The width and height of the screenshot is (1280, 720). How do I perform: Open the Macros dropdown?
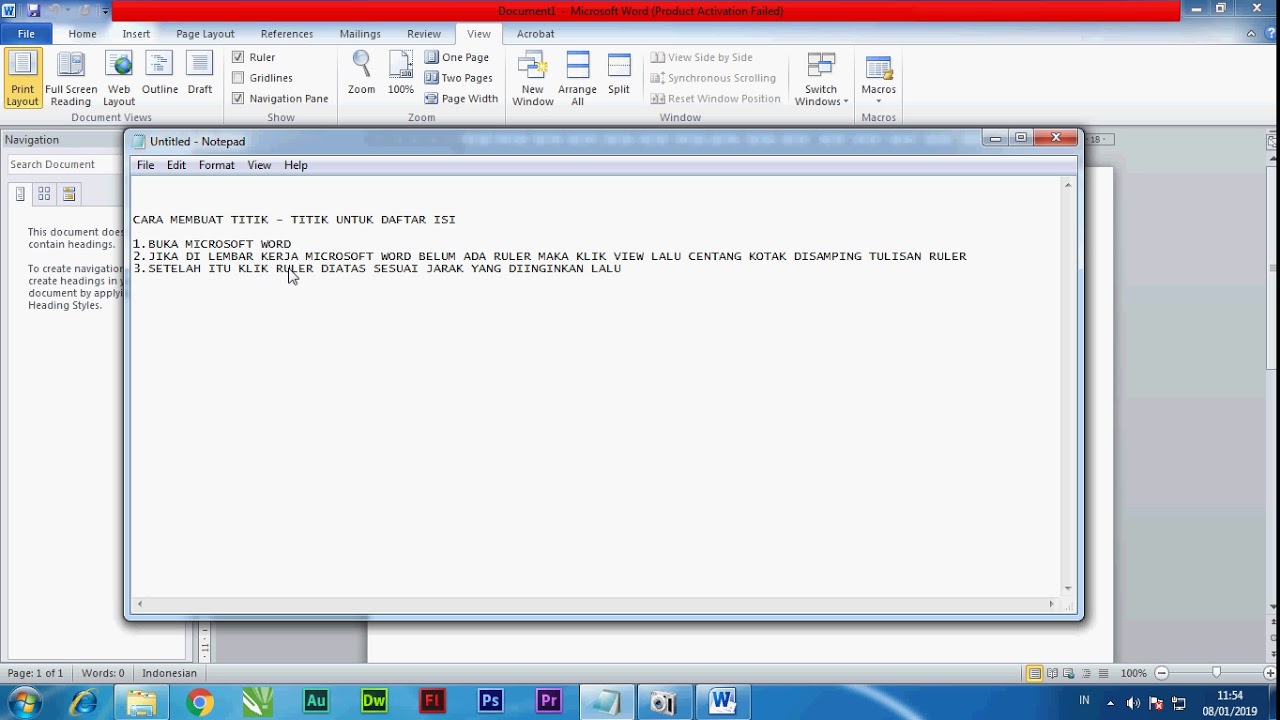[x=879, y=79]
